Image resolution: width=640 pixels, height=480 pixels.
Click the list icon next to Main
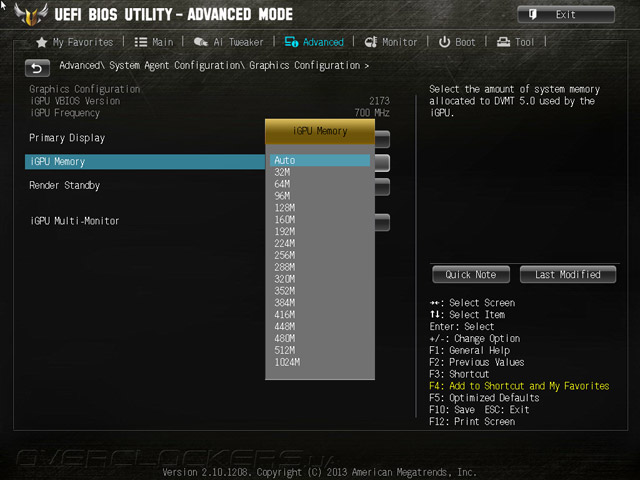[x=141, y=42]
